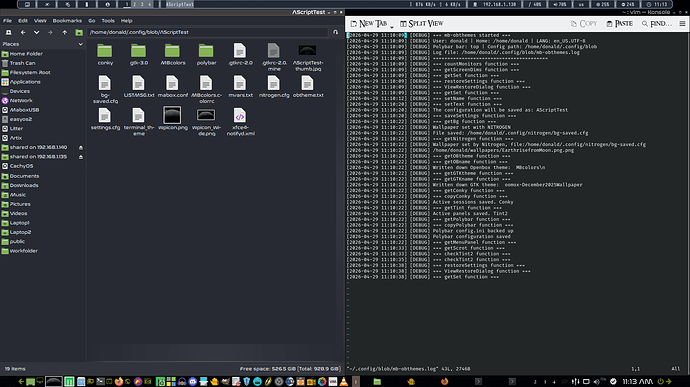Select the MBcolors folder
The image size is (690, 387).
tap(172, 55)
